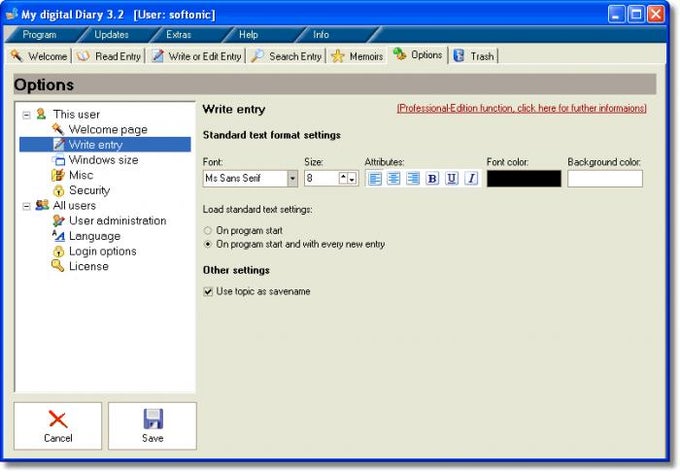Open the Program menu
Viewport: 680px width, 472px height.
coord(39,34)
